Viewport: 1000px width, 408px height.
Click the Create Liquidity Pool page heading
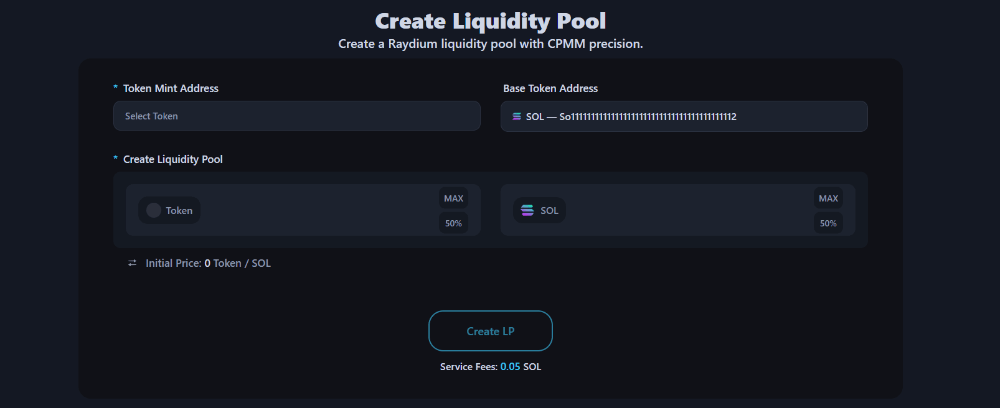490,20
